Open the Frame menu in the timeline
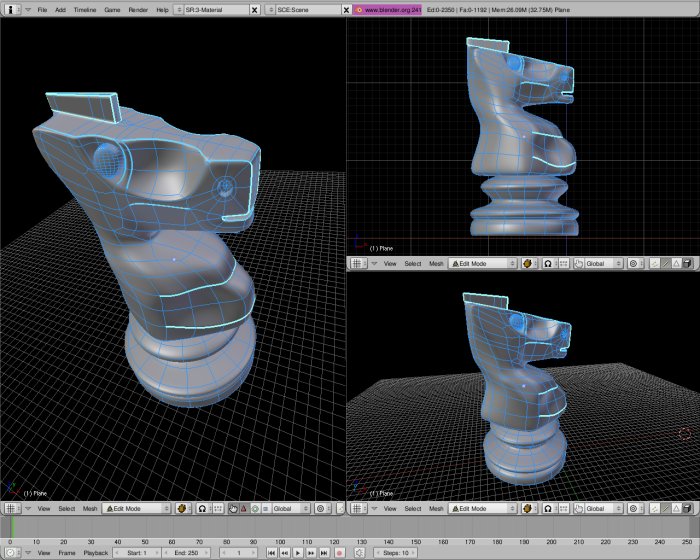The width and height of the screenshot is (700, 560). (67, 553)
